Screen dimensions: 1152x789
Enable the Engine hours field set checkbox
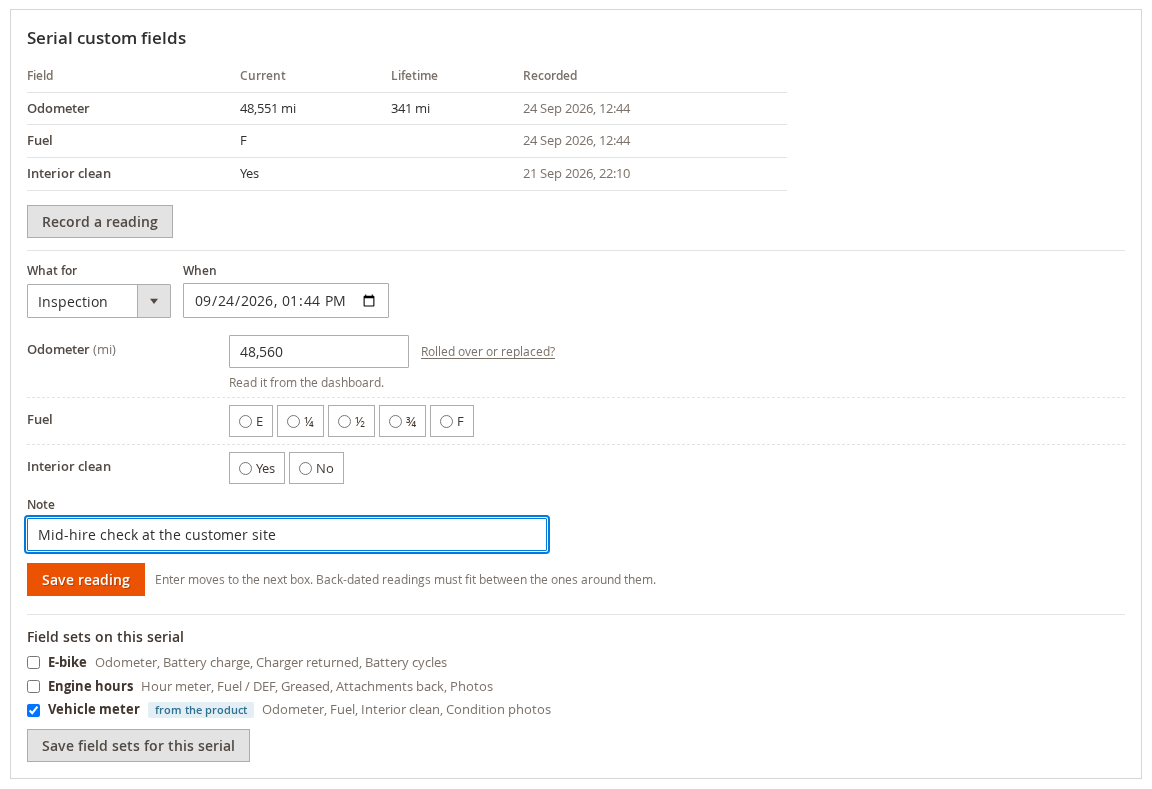[34, 686]
